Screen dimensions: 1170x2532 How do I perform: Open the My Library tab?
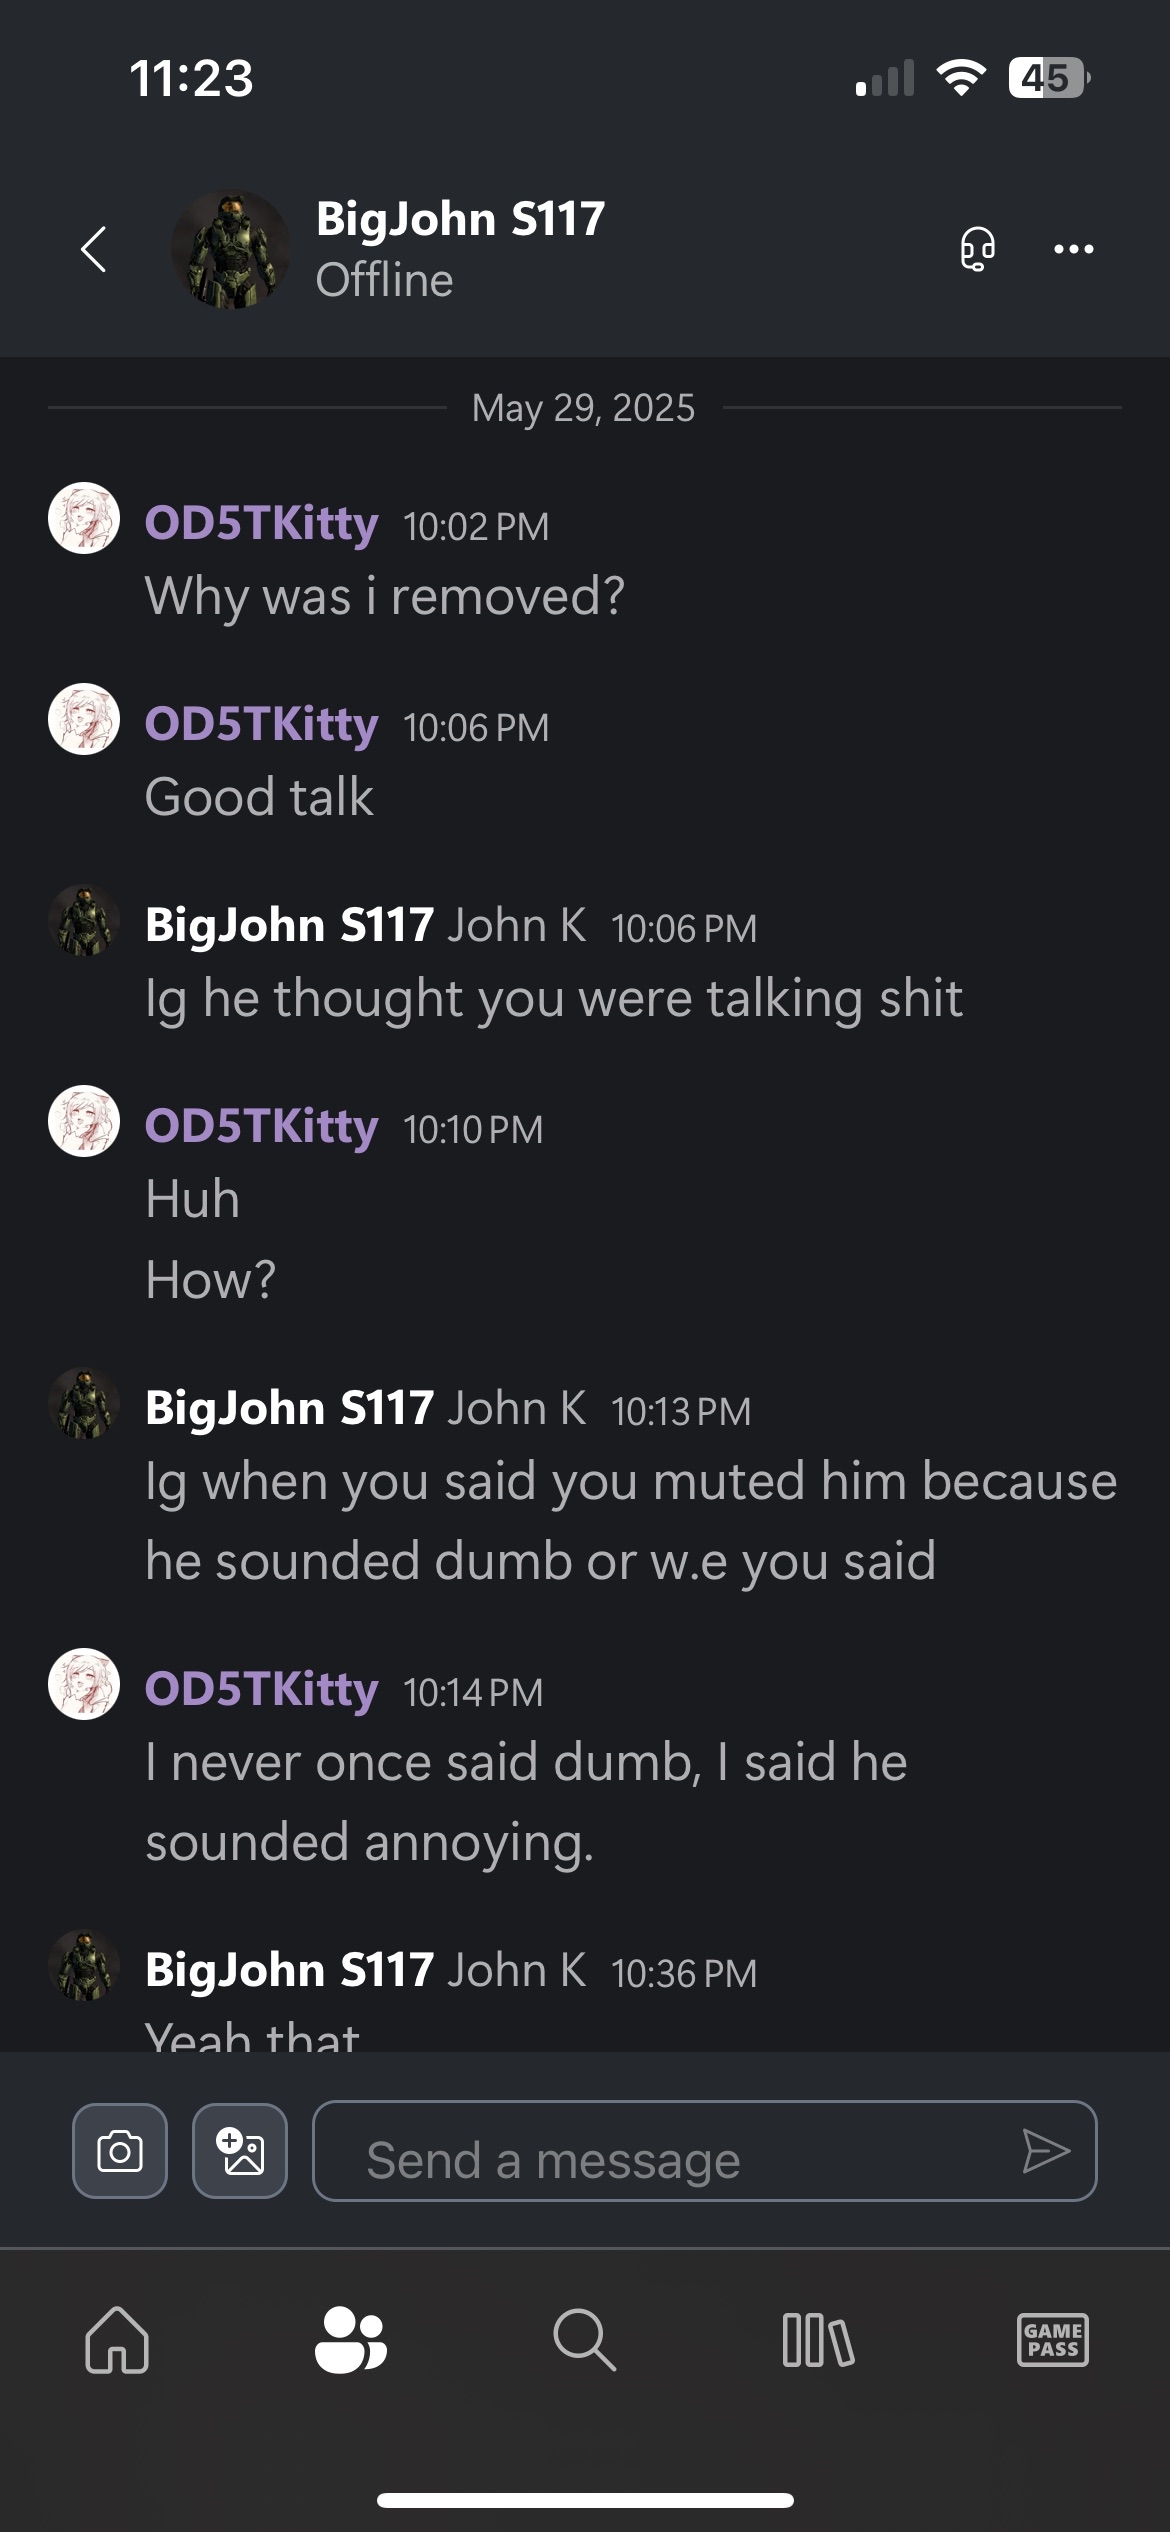pos(818,2340)
